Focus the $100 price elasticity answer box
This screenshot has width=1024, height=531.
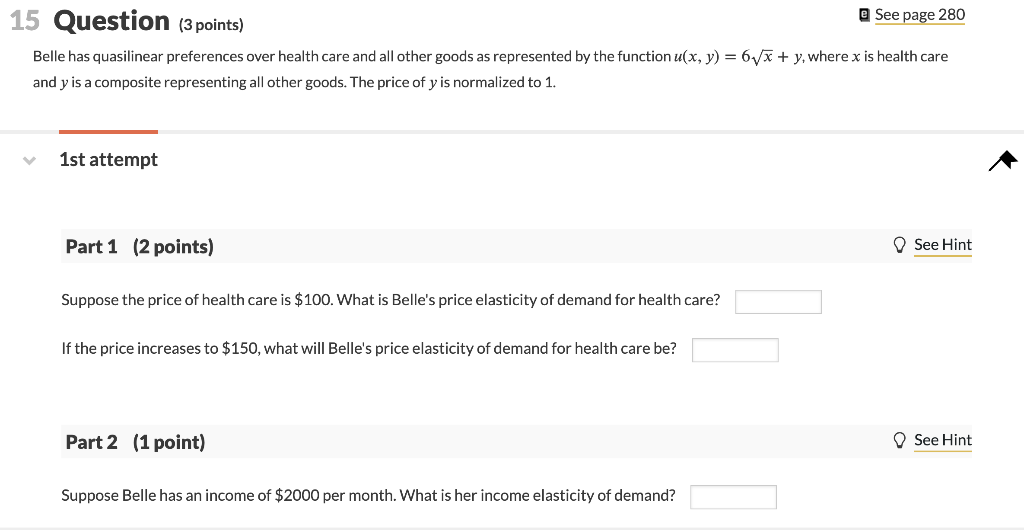pos(778,302)
